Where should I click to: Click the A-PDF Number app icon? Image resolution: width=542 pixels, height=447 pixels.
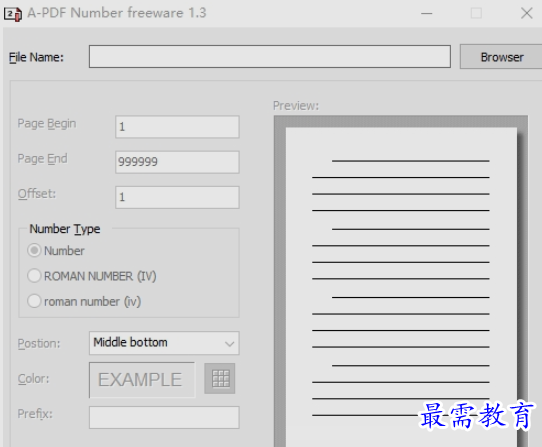pos(12,14)
